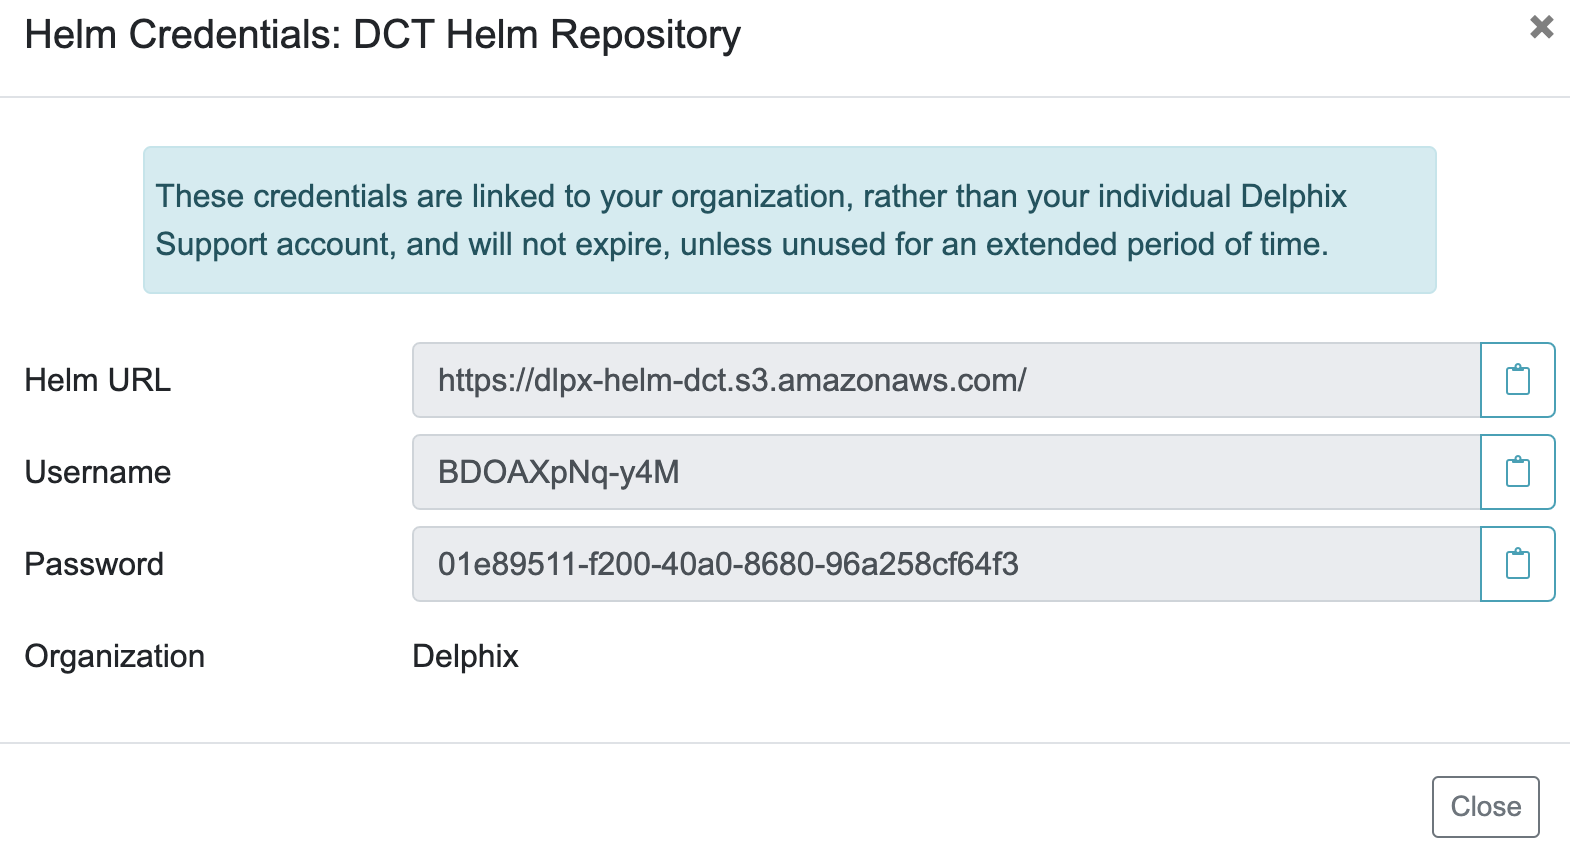Click the Organization label
This screenshot has width=1570, height=848.
coord(114,656)
